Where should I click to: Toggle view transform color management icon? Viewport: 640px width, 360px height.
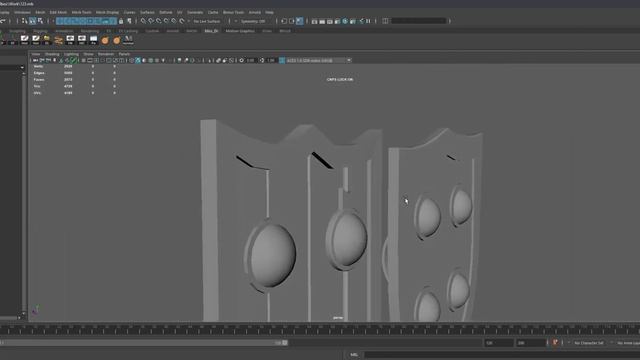coord(282,60)
